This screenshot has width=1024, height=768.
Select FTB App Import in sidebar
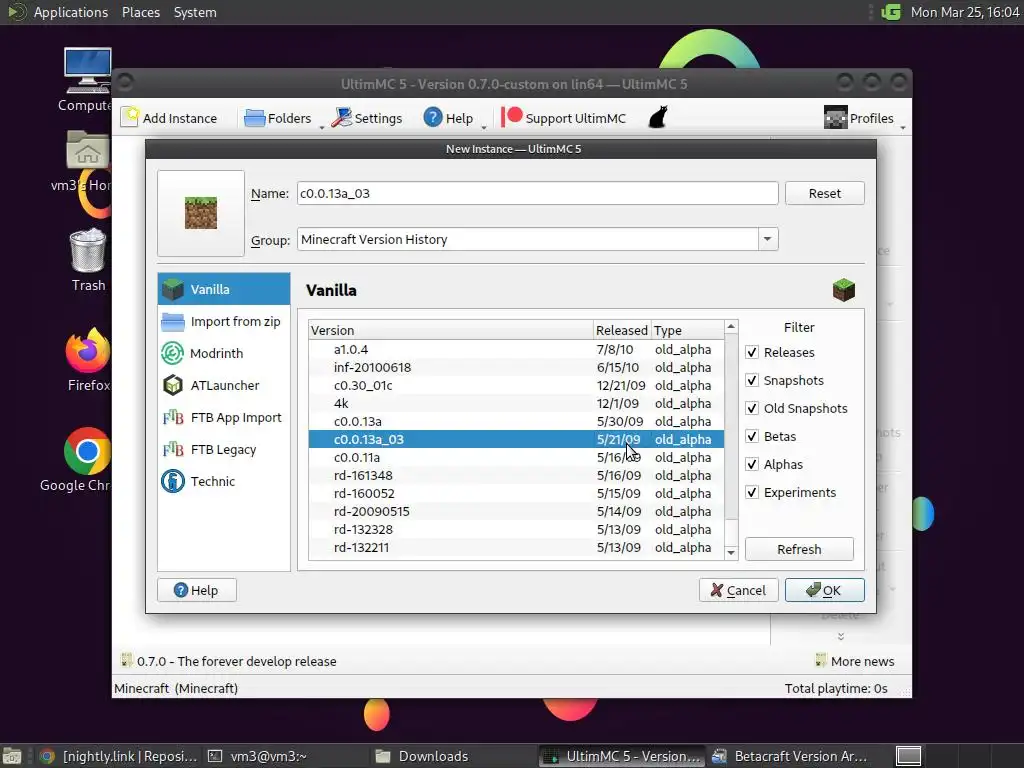(x=224, y=417)
